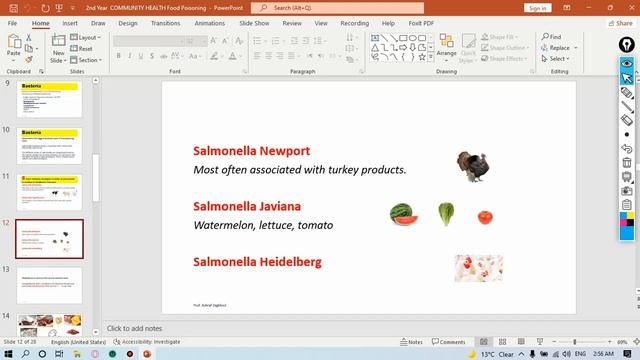This screenshot has width=640, height=360.
Task: Click the camera snapshot icon on overlay toolbar
Action: (x=627, y=191)
